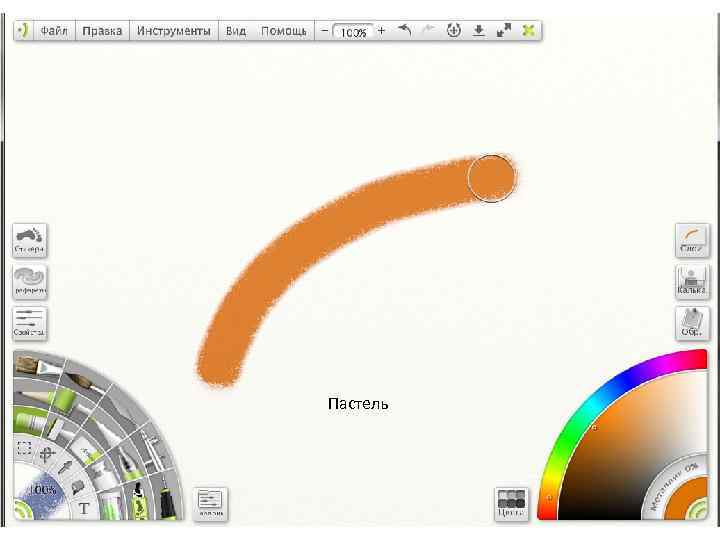Screen dimensions: 720x540
Task: Open the Слои layers panel
Action: [x=692, y=240]
